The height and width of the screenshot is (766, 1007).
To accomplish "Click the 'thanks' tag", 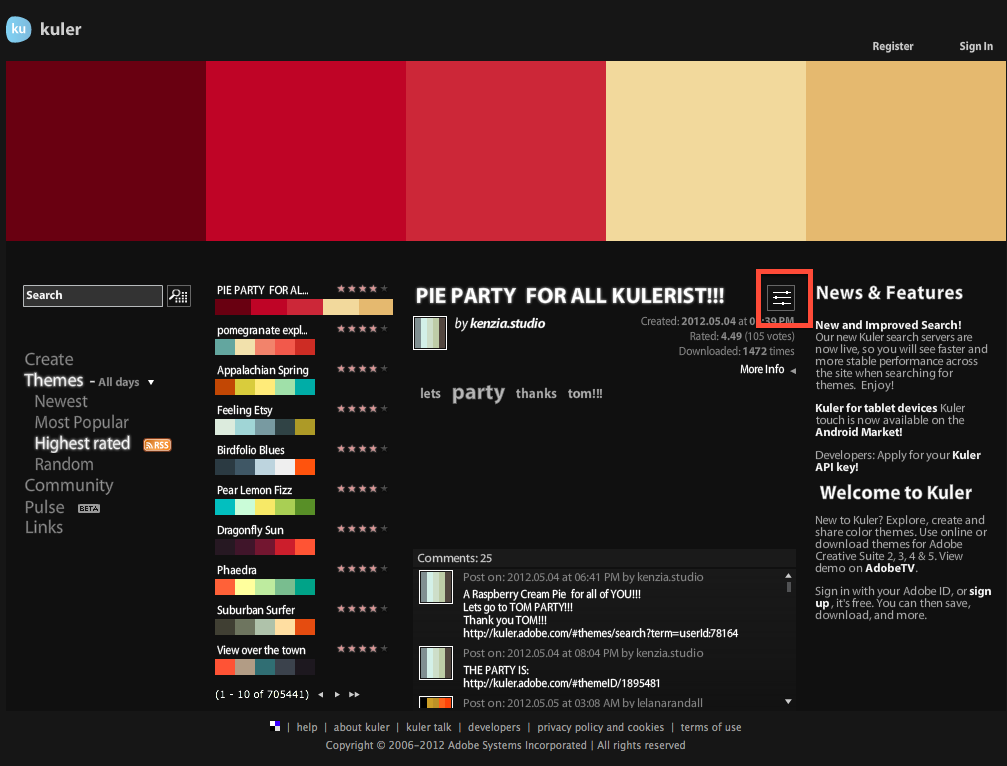I will (x=536, y=394).
